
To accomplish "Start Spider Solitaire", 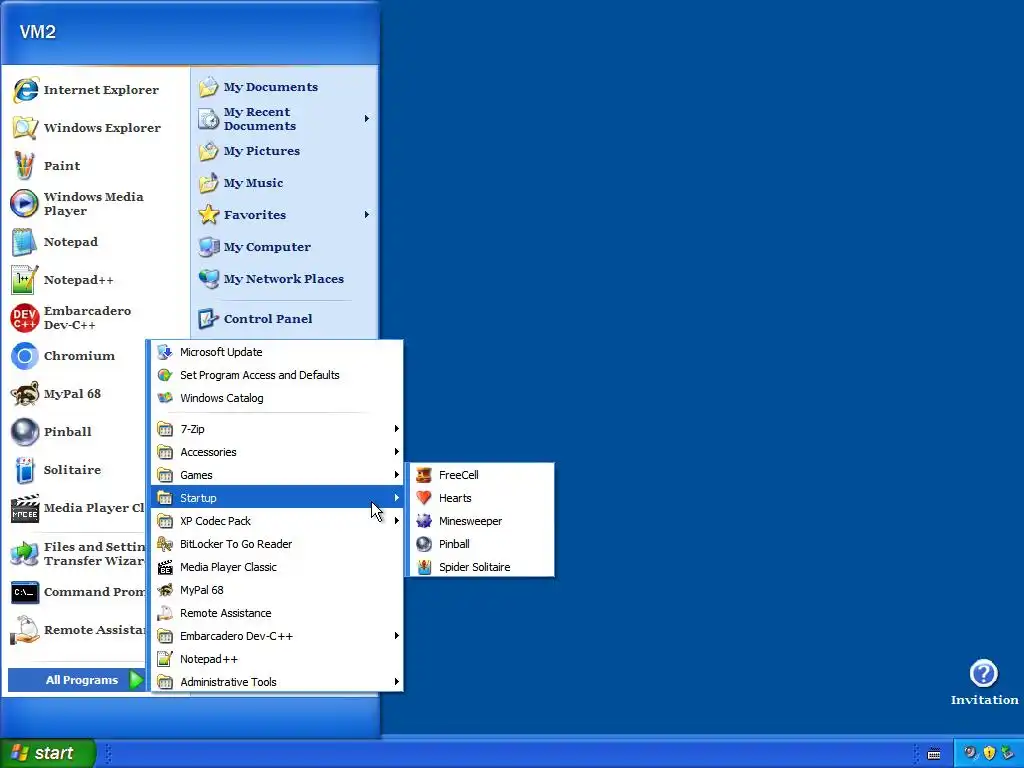I will 481,567.
